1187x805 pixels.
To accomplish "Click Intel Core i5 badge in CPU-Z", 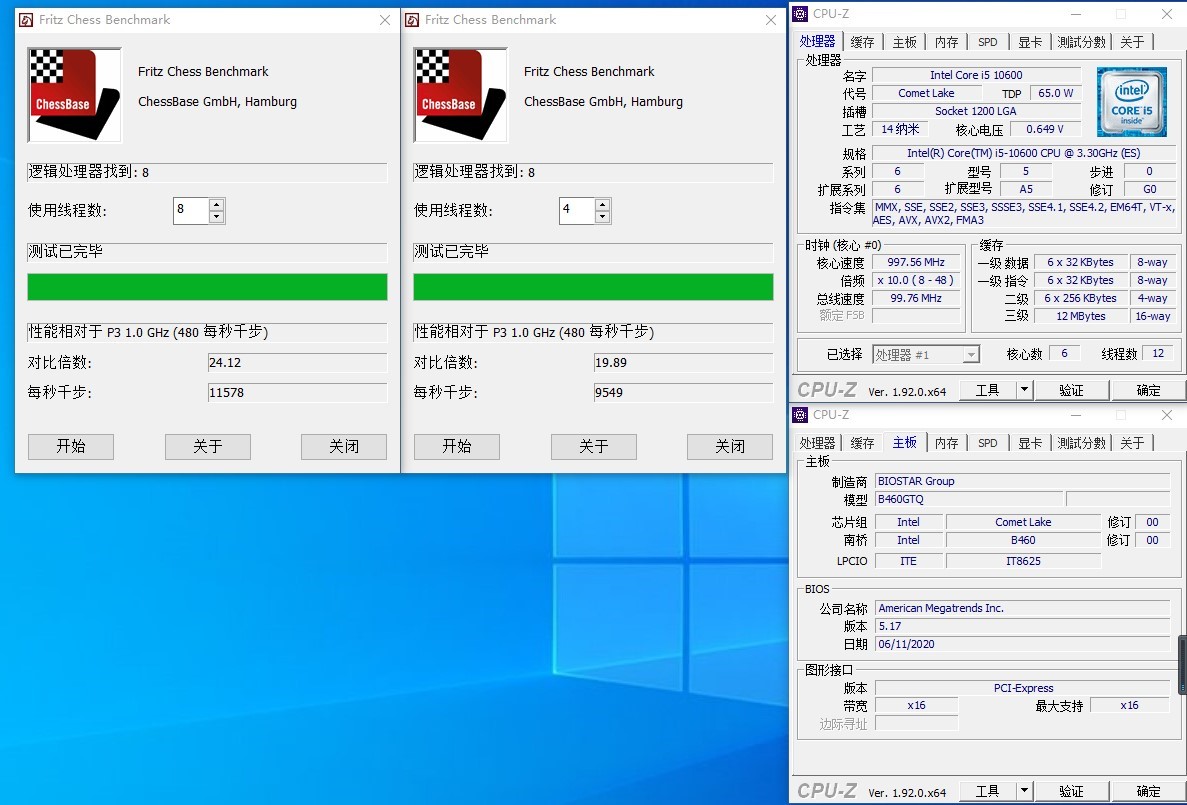I will pos(1131,101).
